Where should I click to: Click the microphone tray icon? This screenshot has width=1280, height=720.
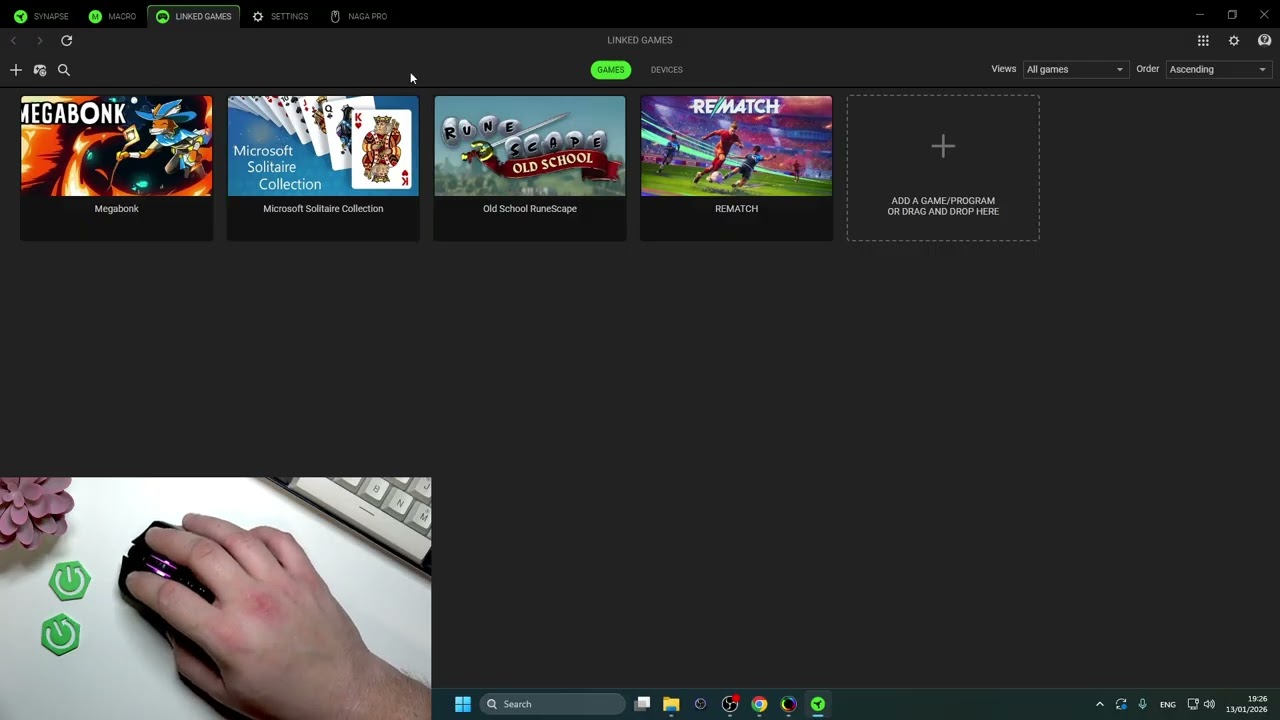click(1142, 704)
